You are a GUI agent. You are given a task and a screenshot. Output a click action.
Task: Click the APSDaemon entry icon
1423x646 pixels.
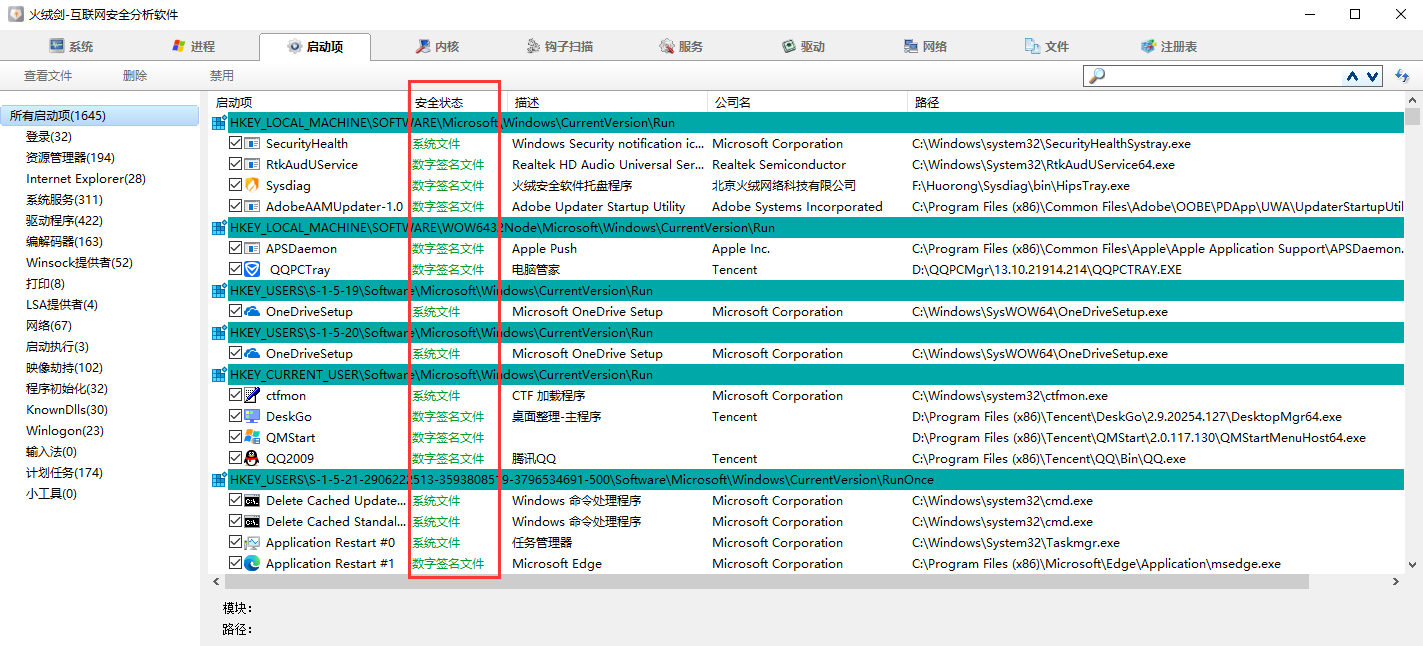[252, 249]
